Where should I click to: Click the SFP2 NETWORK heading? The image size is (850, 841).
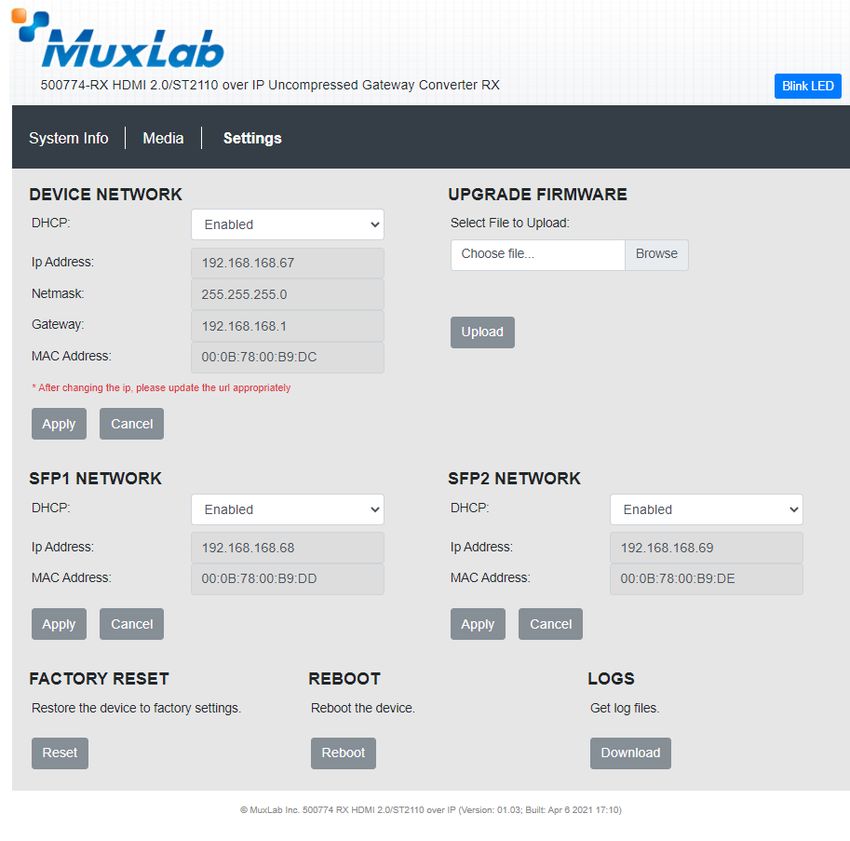pyautogui.click(x=514, y=479)
